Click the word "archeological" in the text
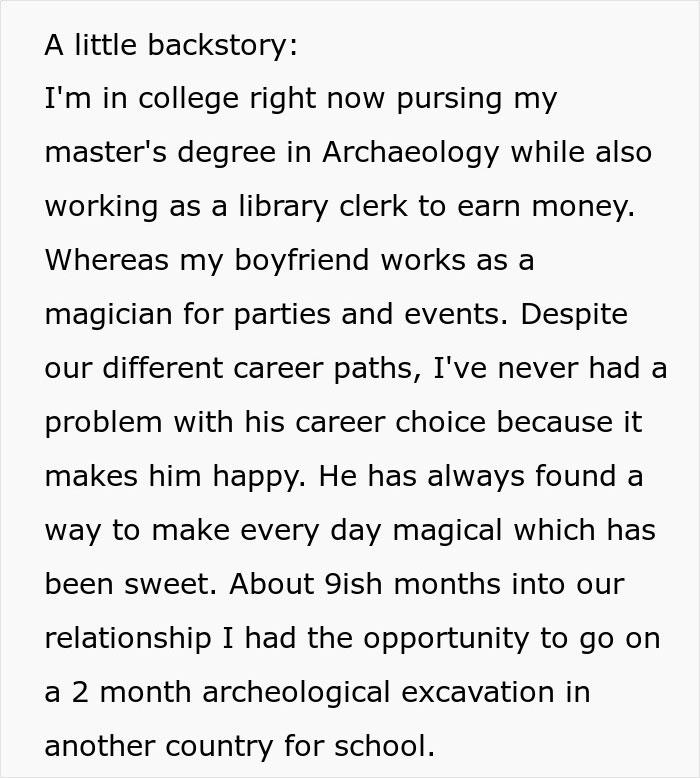 click(296, 693)
